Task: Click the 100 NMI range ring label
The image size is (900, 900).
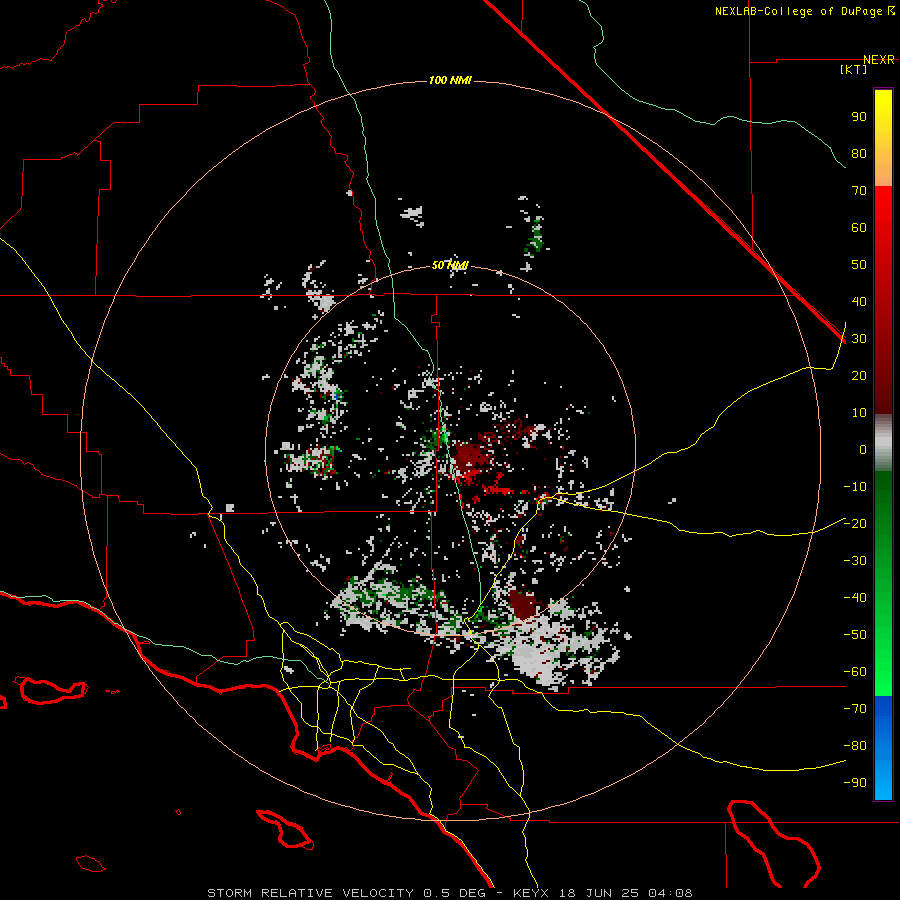Action: pyautogui.click(x=450, y=80)
